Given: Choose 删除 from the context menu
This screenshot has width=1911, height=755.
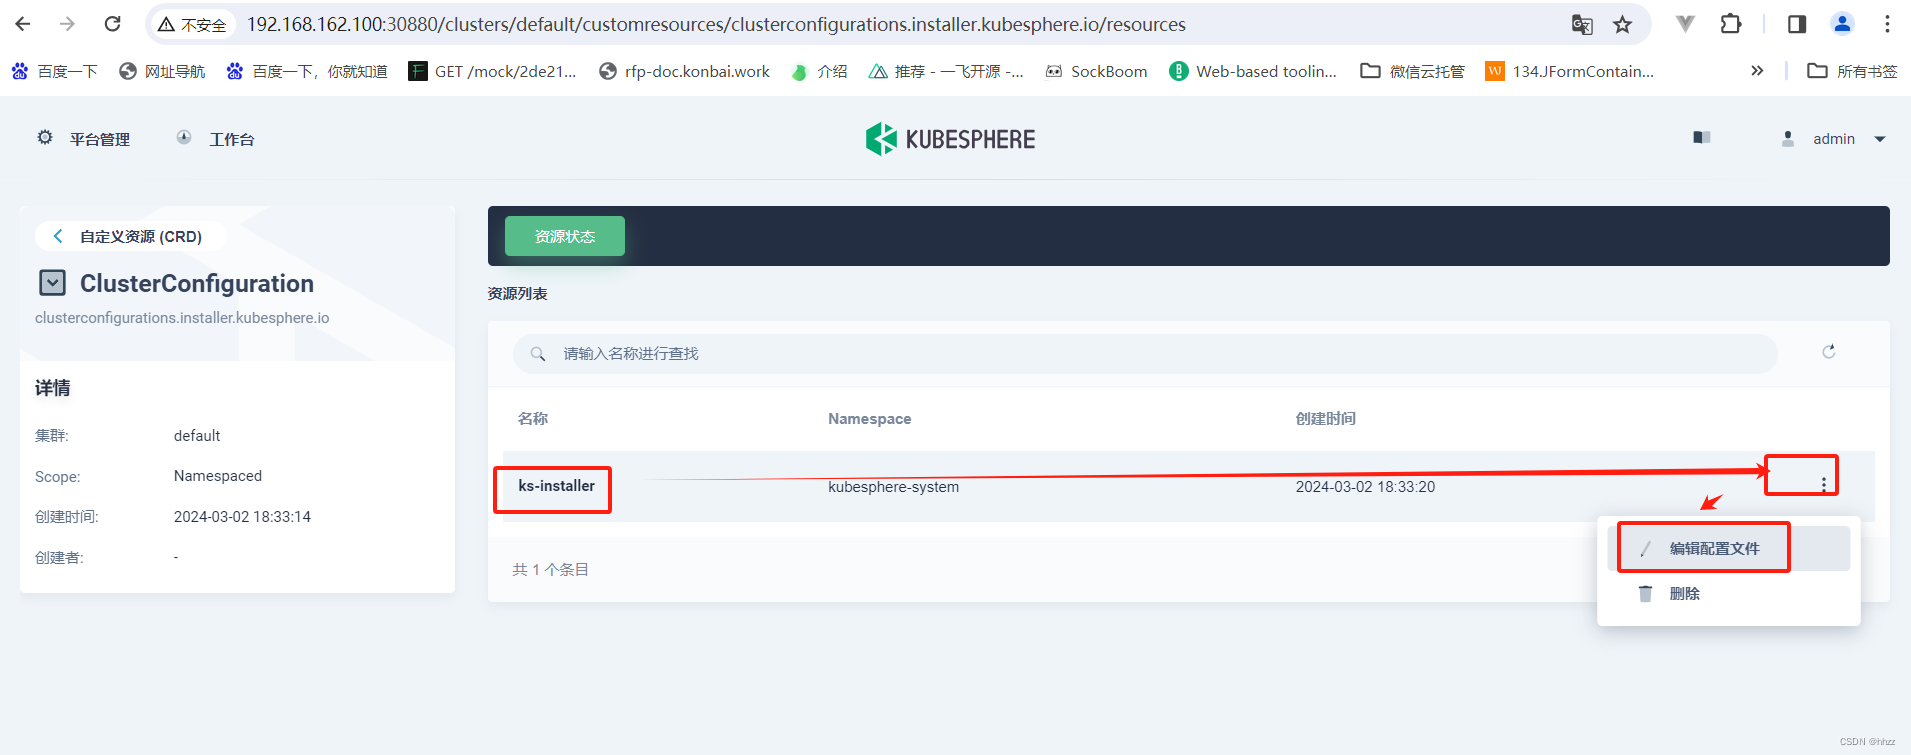Looking at the screenshot, I should [1728, 593].
